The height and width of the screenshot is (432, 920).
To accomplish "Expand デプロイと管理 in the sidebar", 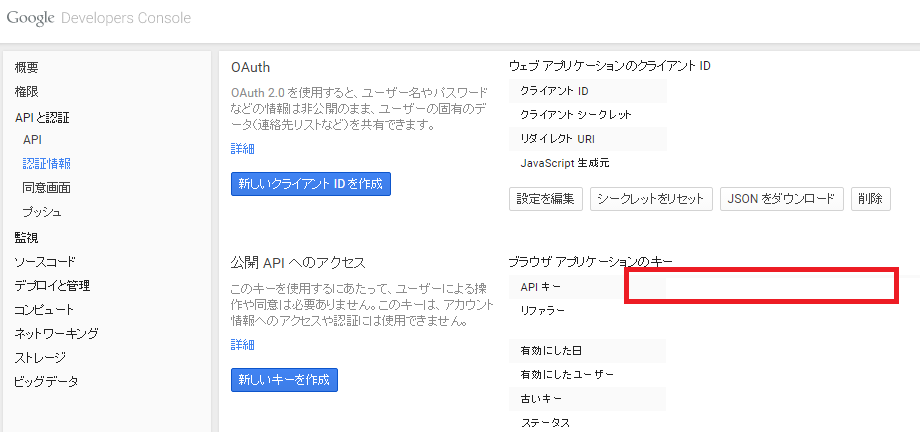I will click(x=52, y=286).
